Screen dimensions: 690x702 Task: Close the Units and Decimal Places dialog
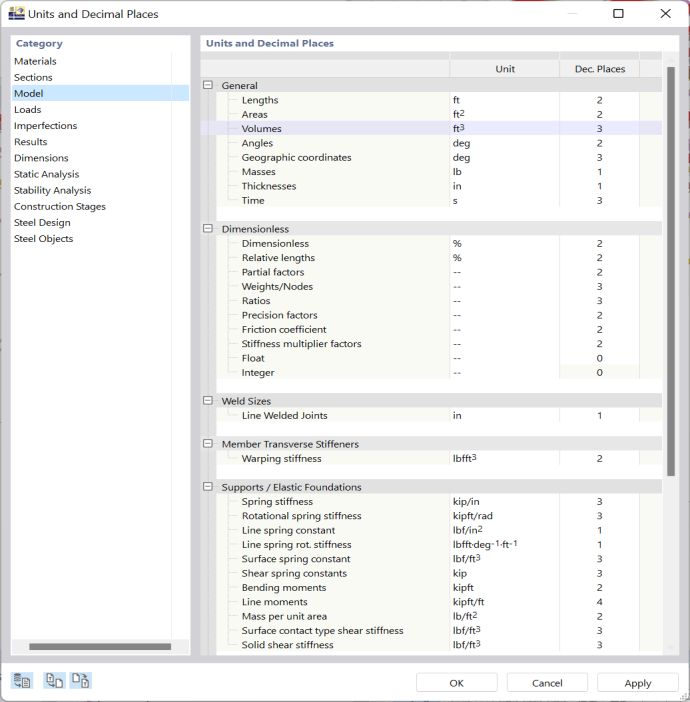click(x=665, y=13)
